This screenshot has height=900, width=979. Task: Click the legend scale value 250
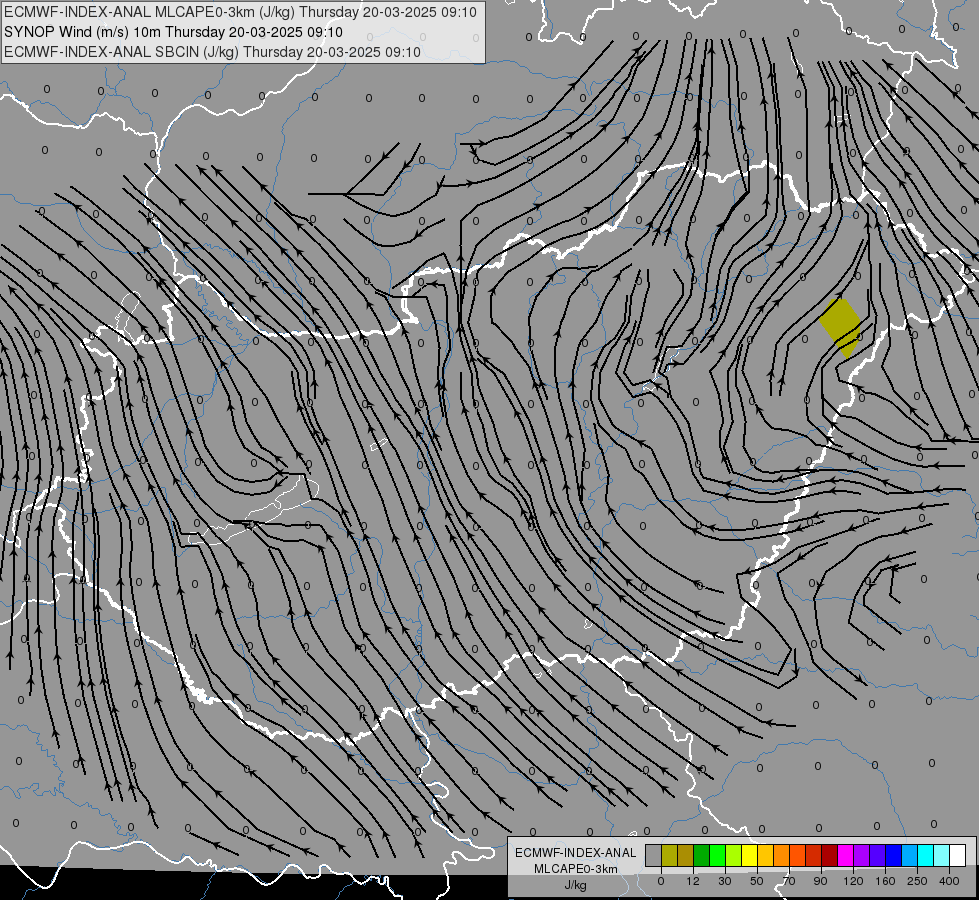tap(917, 881)
